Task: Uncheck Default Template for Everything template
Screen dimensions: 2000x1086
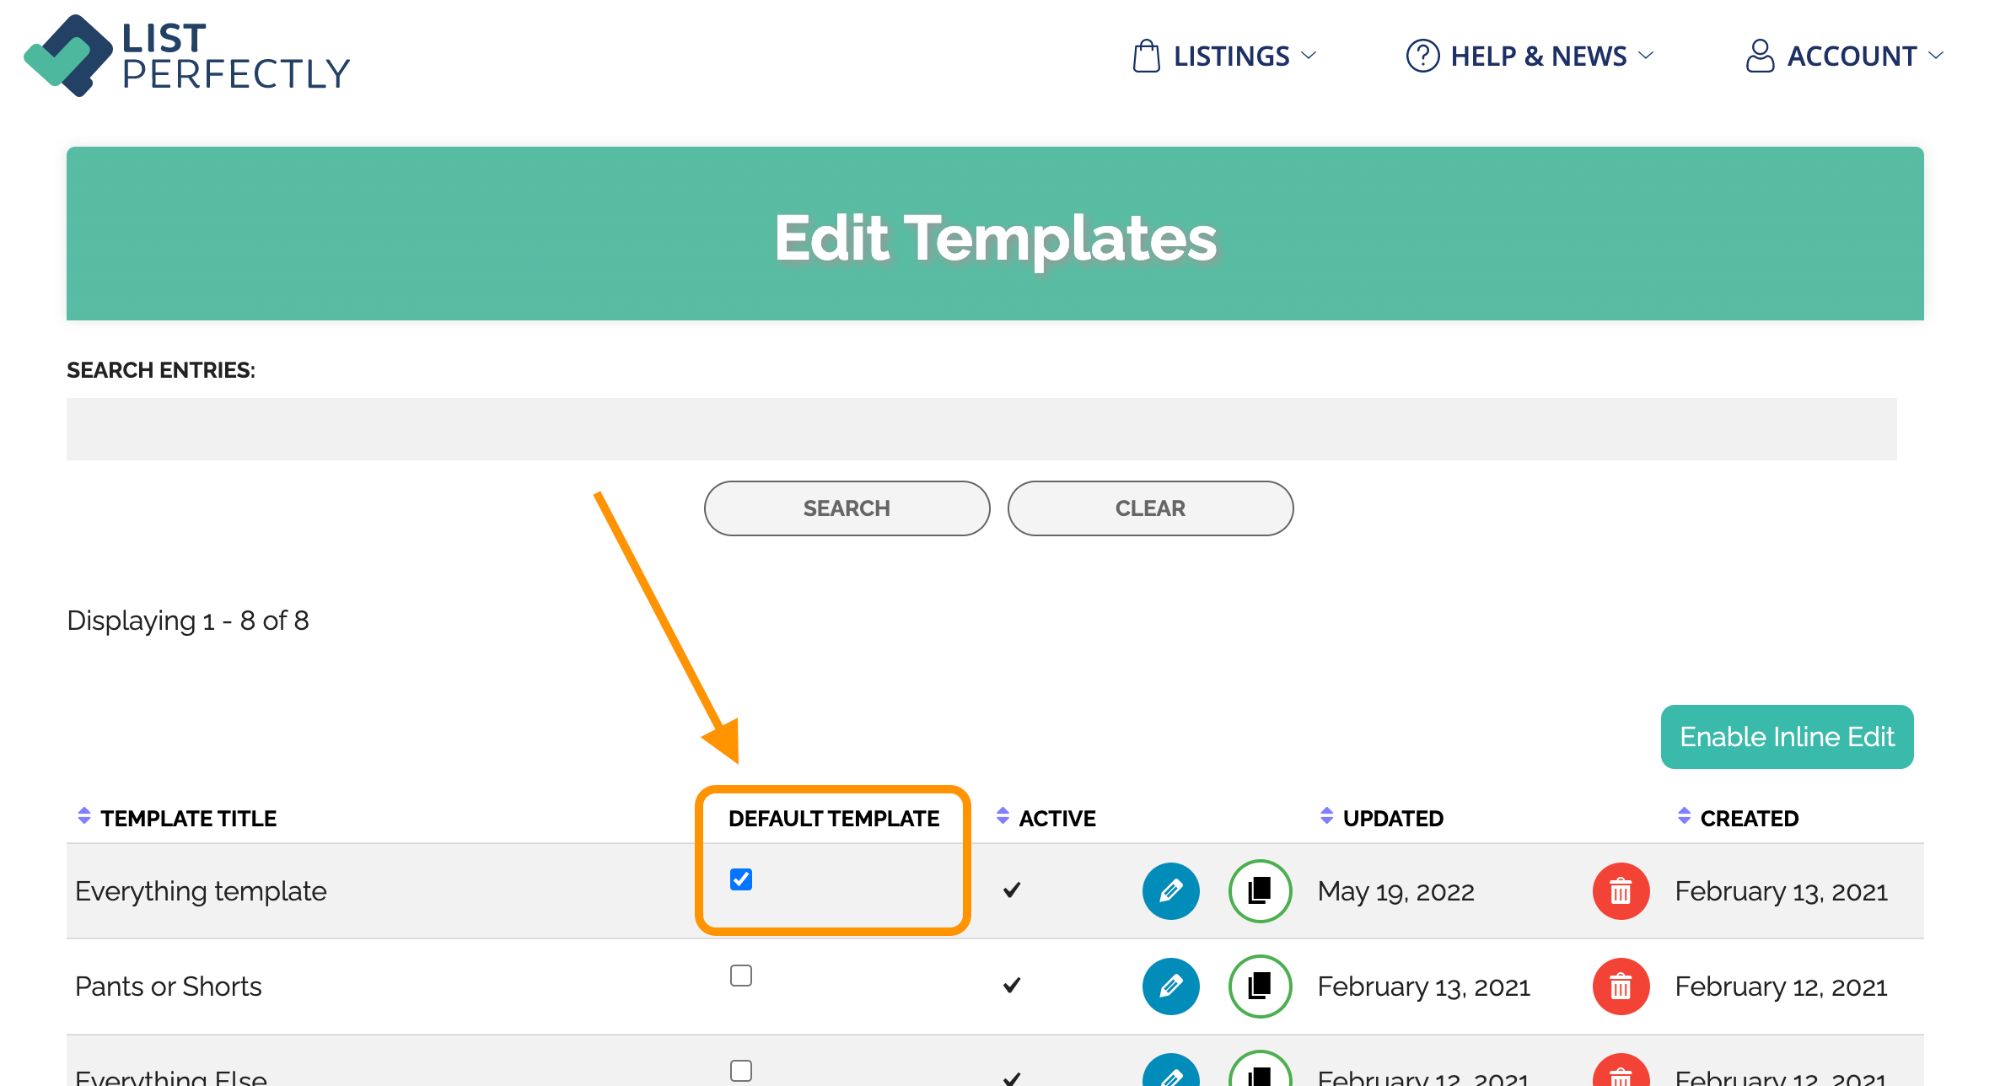Action: [740, 879]
